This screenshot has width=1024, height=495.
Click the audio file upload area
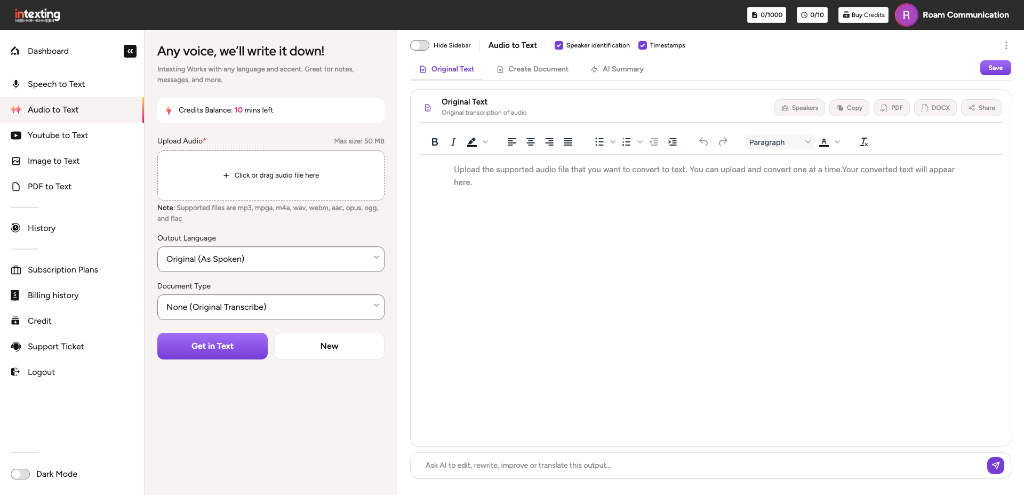pyautogui.click(x=271, y=176)
